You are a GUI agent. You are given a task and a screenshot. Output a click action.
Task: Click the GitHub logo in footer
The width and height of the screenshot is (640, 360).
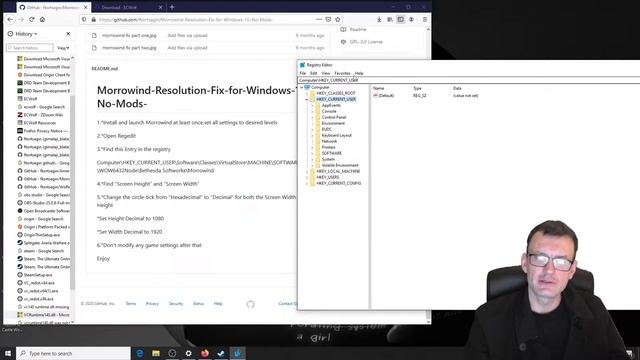click(251, 304)
